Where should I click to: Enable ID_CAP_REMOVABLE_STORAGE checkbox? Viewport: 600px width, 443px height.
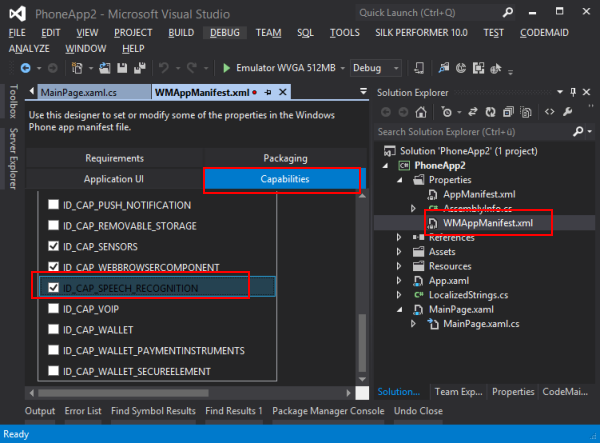[x=54, y=225]
